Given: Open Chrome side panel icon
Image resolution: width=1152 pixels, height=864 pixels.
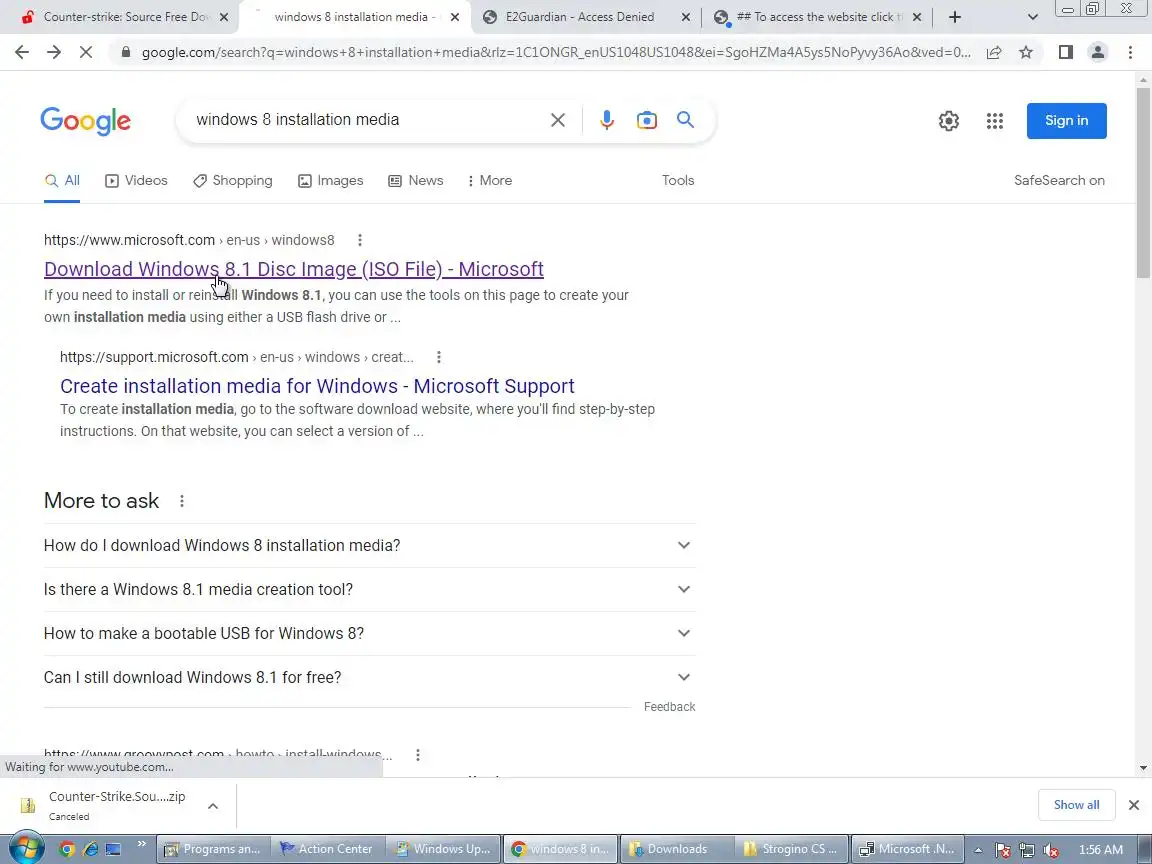Looking at the screenshot, I should pos(1065,52).
